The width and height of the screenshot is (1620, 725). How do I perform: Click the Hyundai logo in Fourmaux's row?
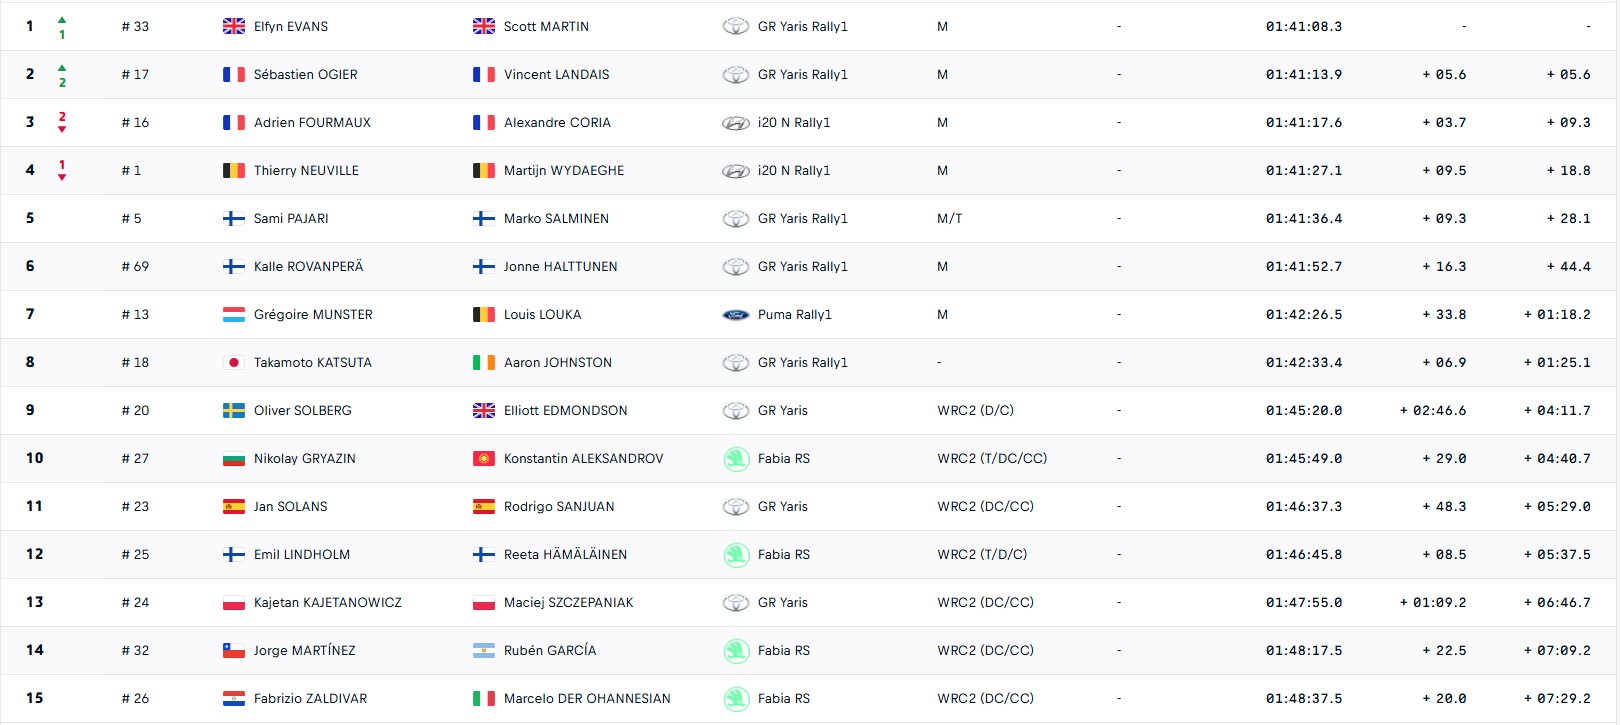736,123
